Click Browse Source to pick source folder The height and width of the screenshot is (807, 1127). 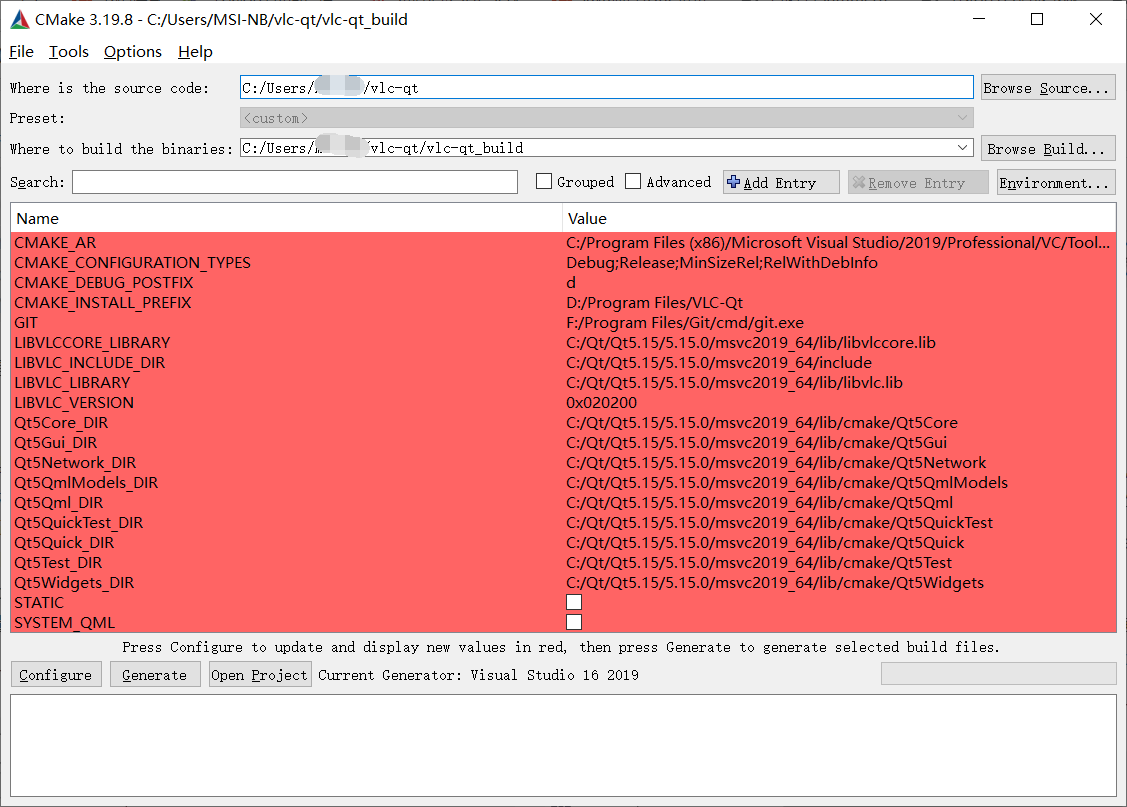tap(1047, 87)
